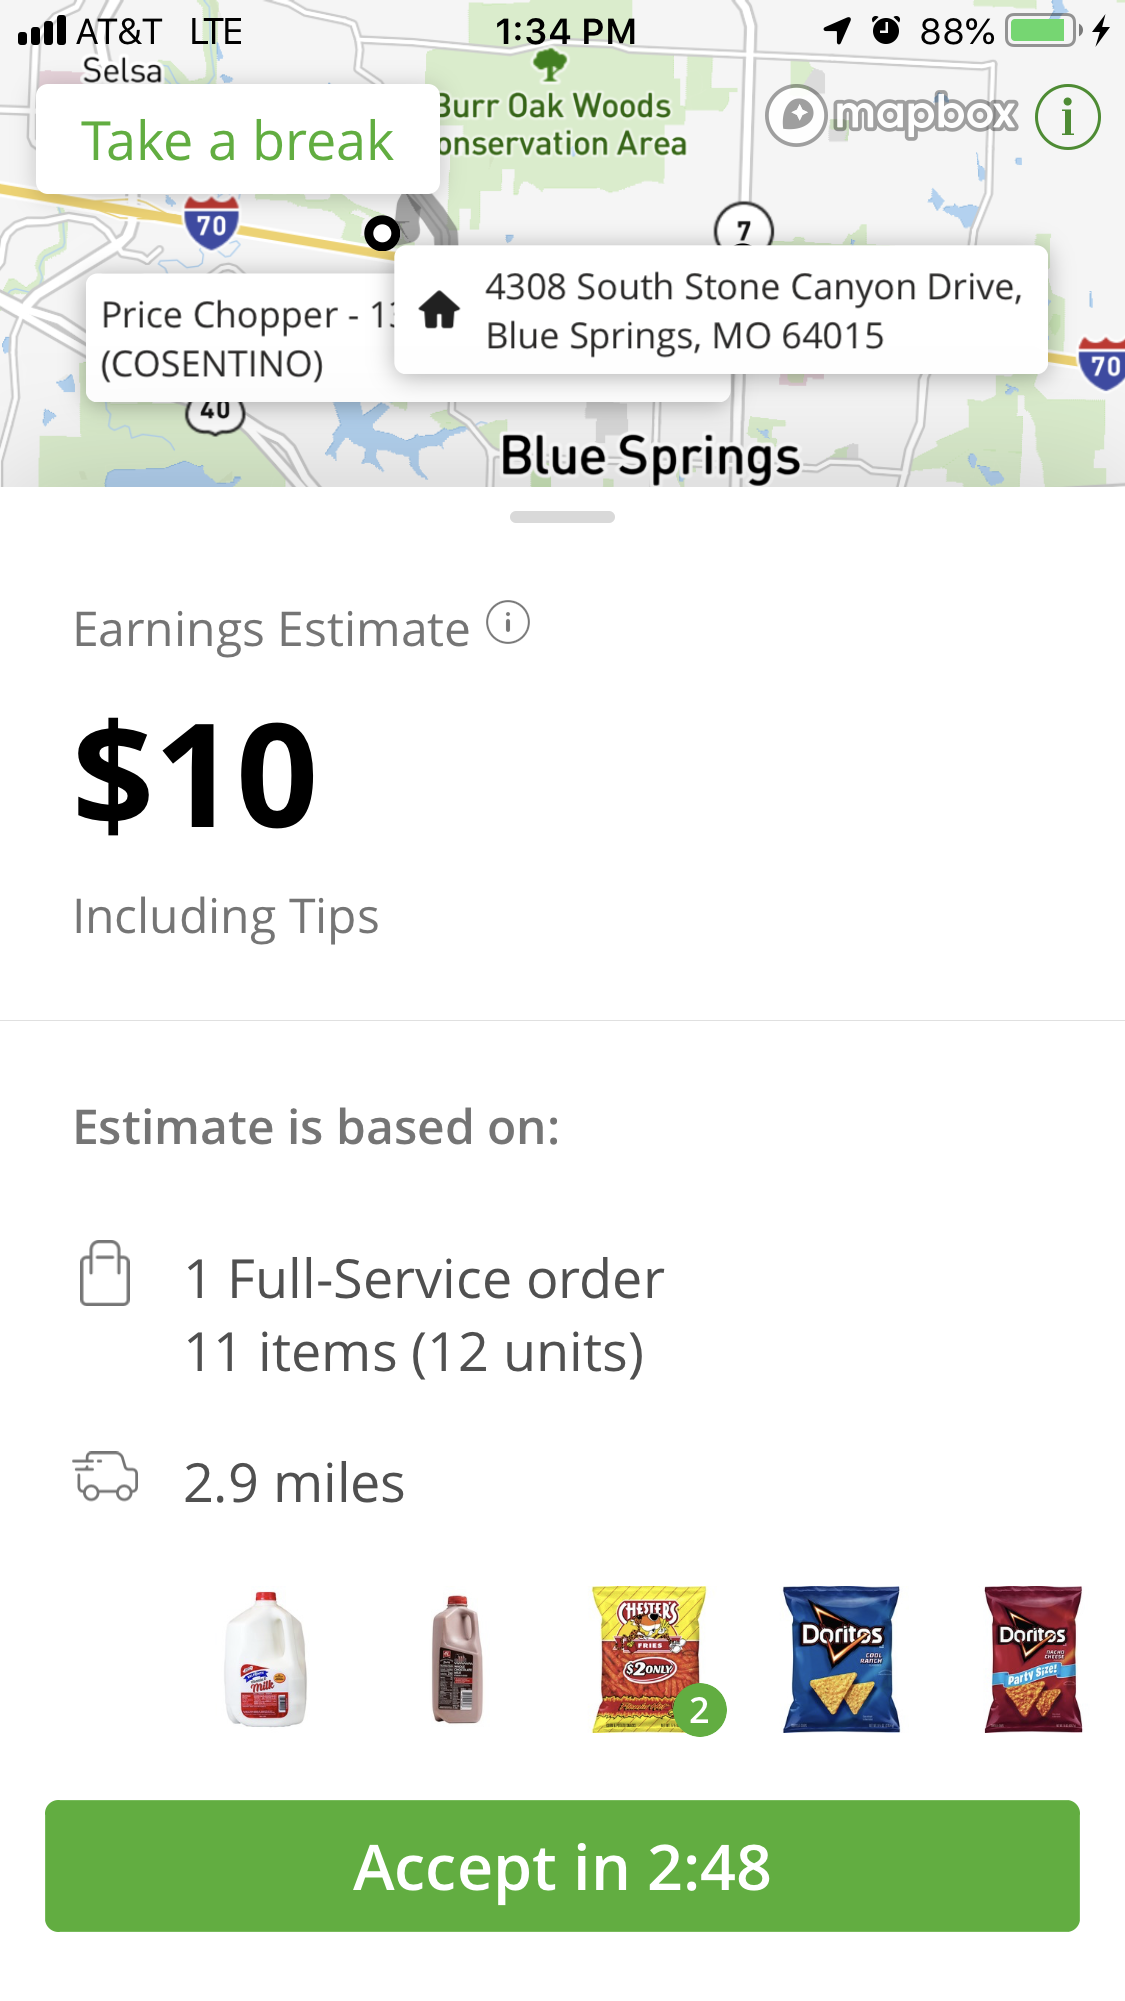Tap the delivery truck distance icon
The height and width of the screenshot is (2001, 1125).
pos(105,1477)
